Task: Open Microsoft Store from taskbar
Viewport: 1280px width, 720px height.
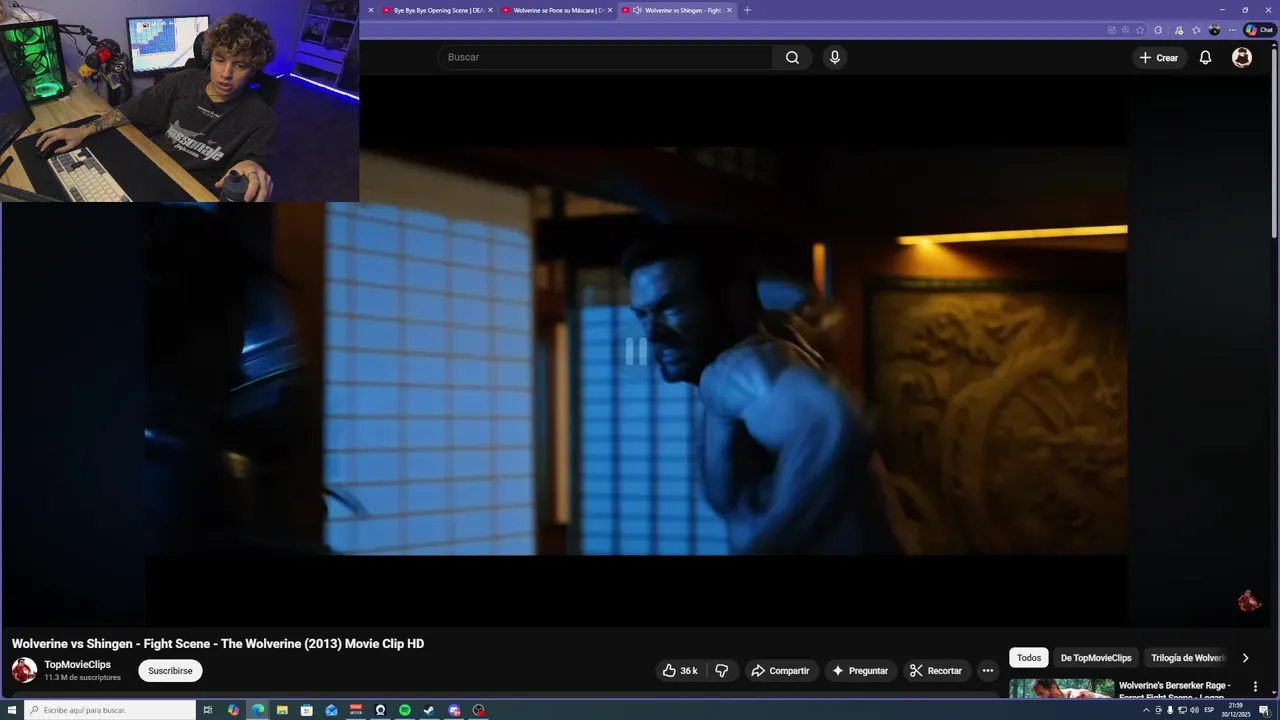Action: [306, 710]
